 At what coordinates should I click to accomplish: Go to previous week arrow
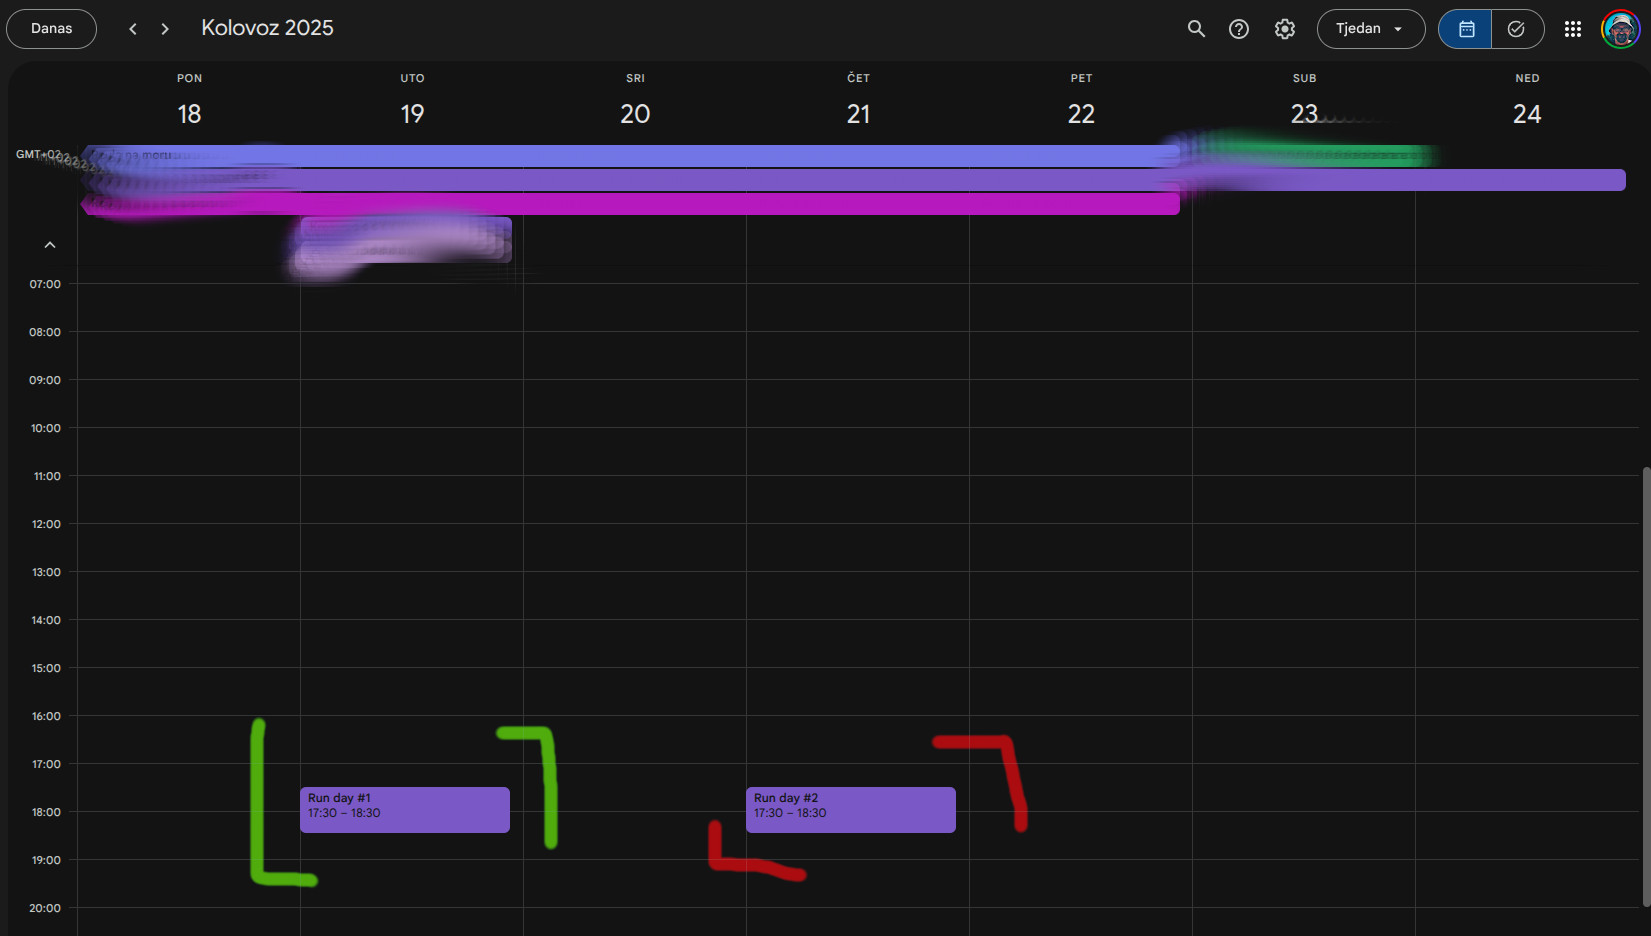[133, 29]
